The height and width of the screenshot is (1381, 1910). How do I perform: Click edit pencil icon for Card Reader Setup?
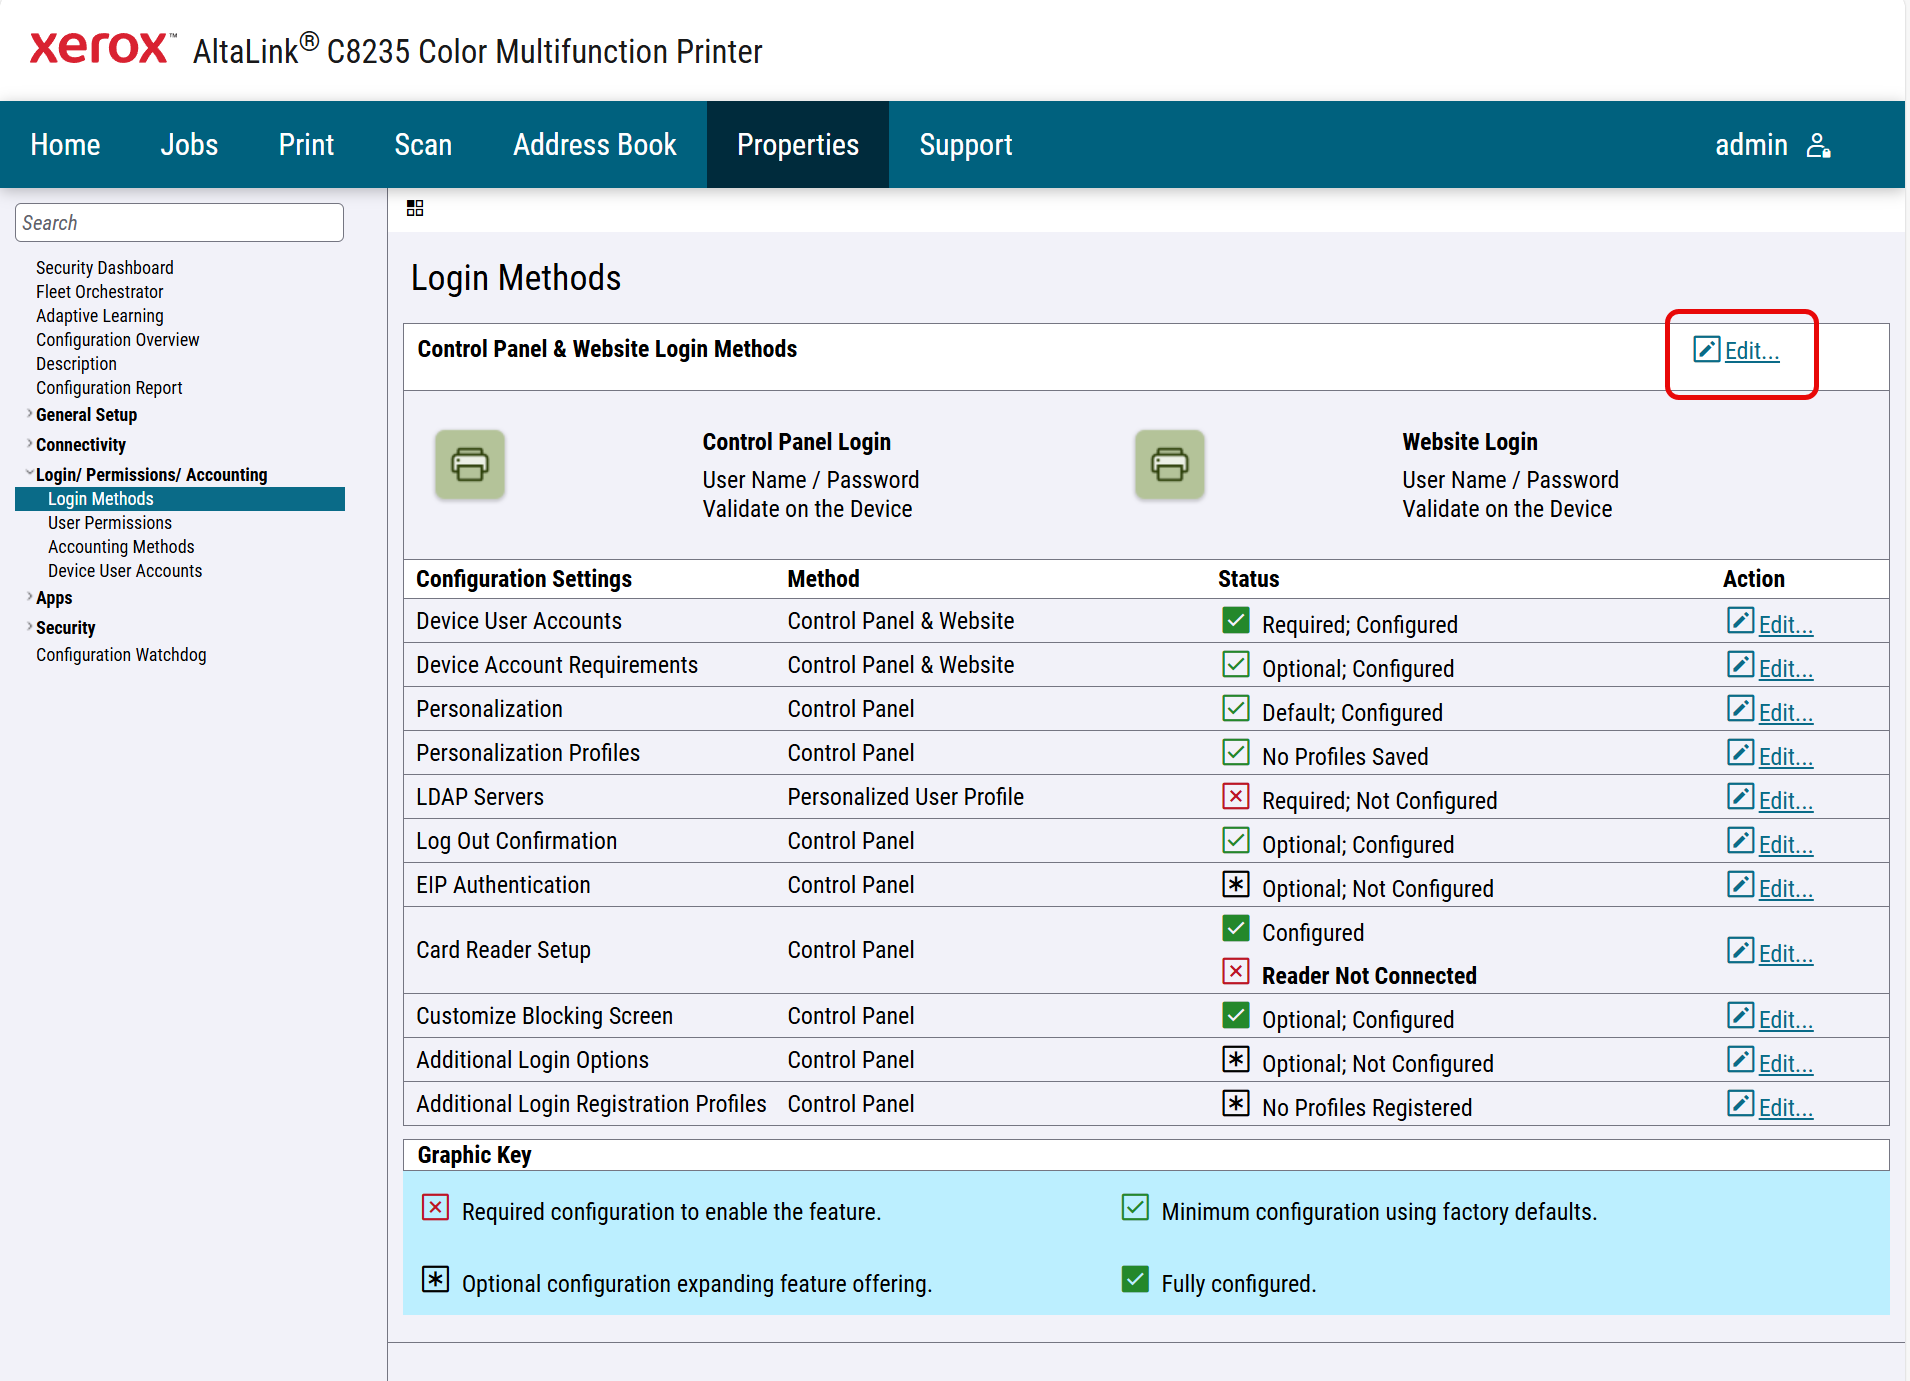[1740, 950]
